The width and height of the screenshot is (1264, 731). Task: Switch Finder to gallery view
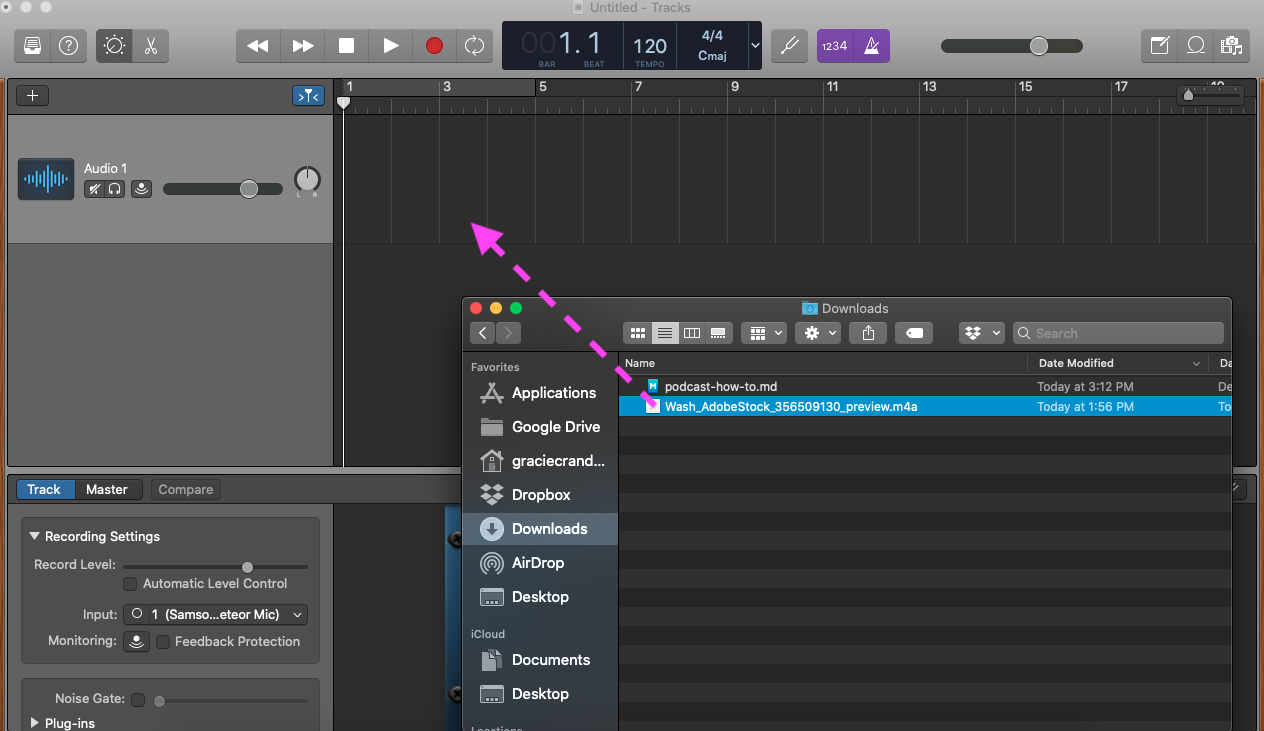coord(717,333)
